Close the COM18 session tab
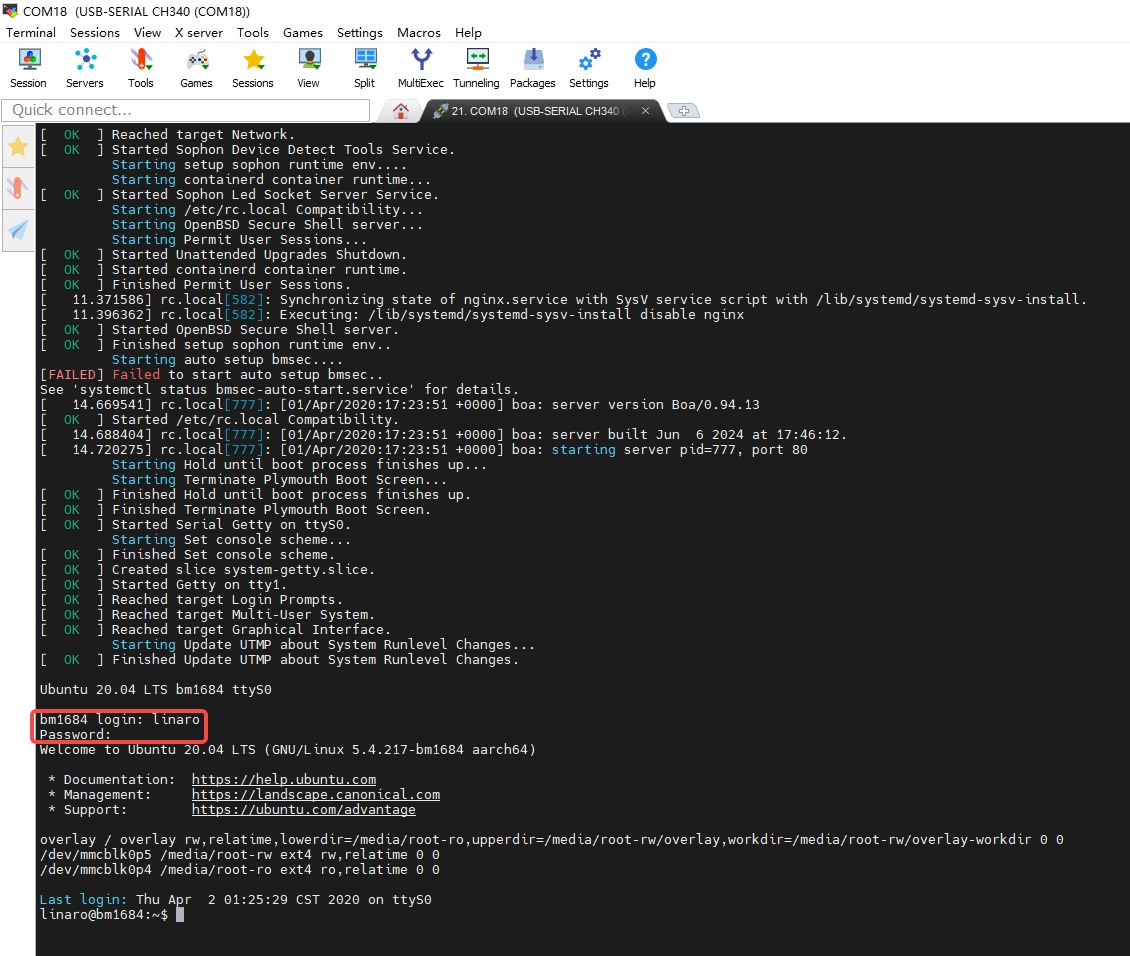1130x956 pixels. [646, 111]
